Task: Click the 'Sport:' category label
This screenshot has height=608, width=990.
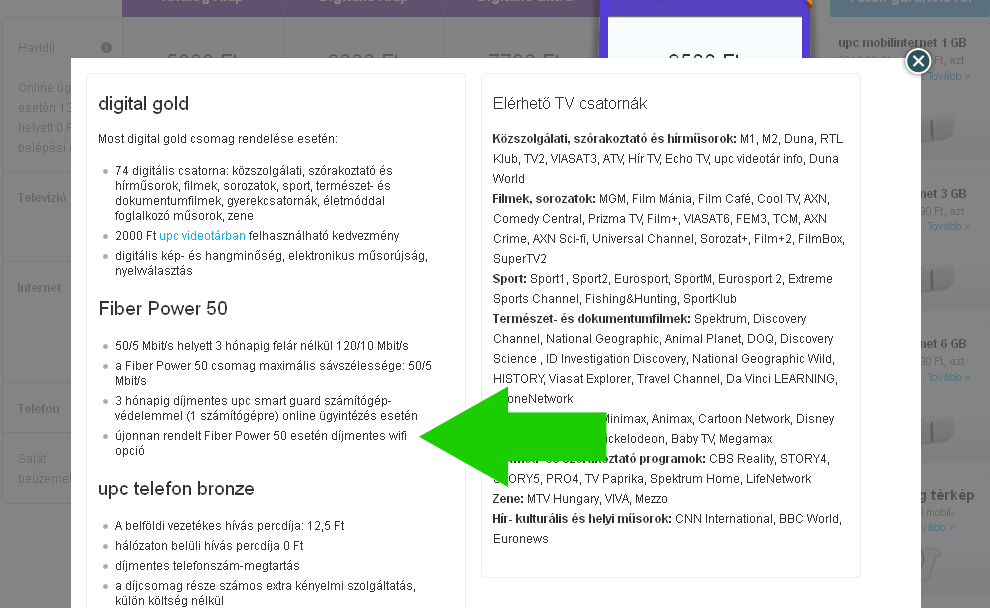Action: coord(510,279)
